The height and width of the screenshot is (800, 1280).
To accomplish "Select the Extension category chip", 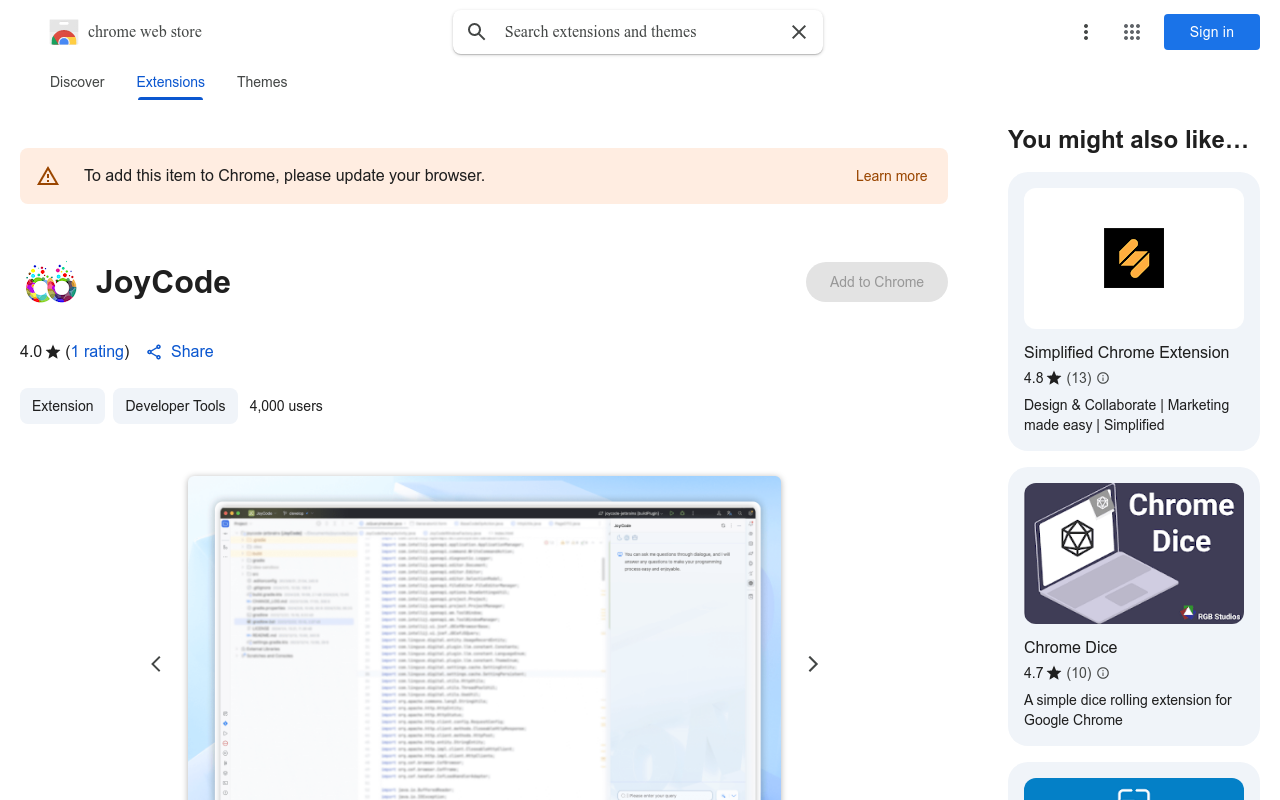I will (62, 406).
